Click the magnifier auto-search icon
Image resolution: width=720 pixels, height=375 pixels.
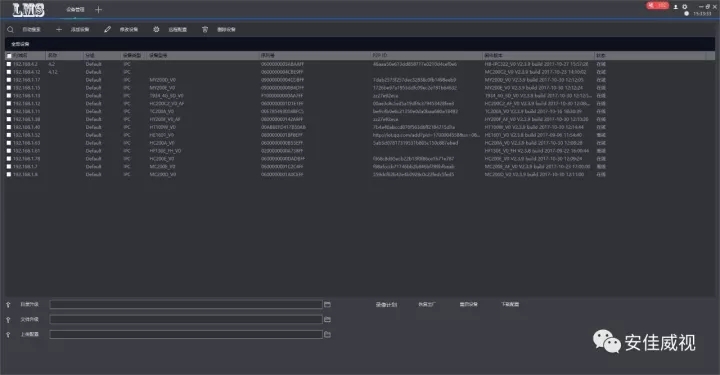pos(10,29)
